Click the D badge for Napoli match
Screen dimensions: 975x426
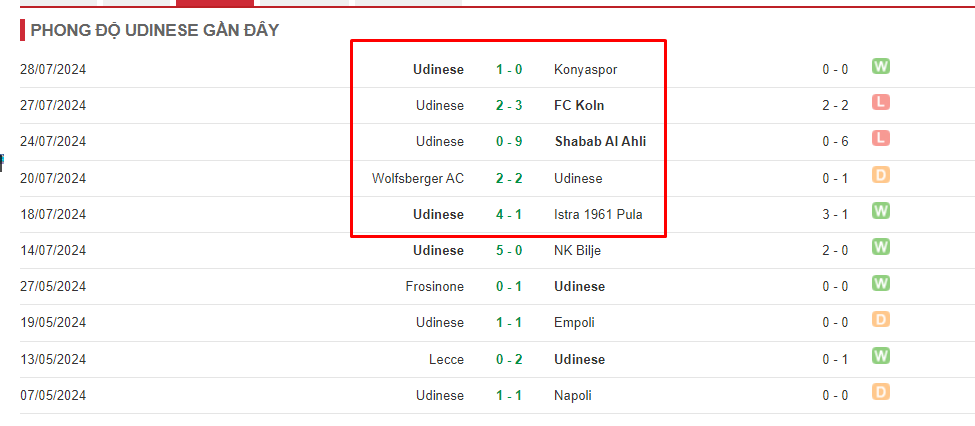point(880,392)
